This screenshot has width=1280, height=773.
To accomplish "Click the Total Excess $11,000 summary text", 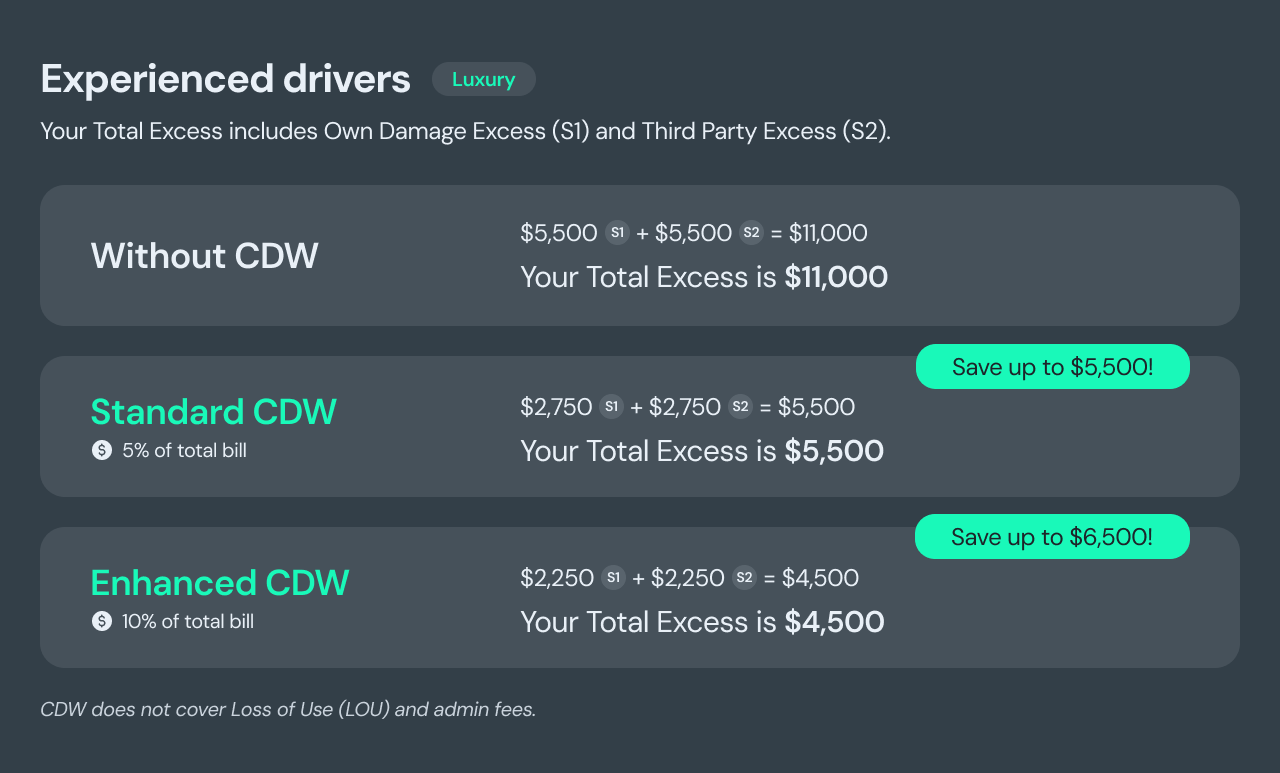I will pyautogui.click(x=703, y=277).
